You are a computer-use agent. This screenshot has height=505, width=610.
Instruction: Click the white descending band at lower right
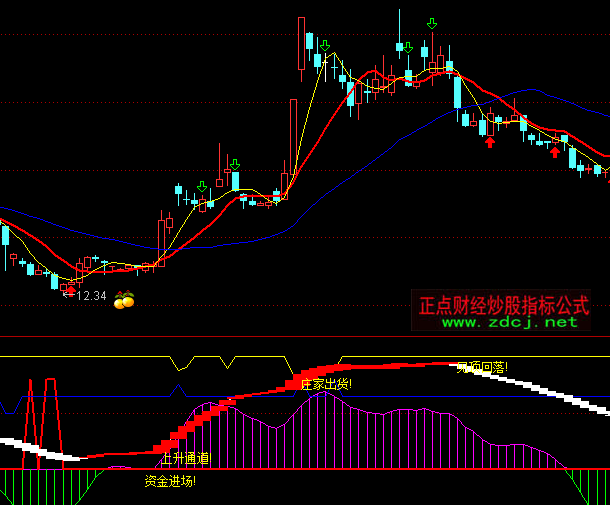click(570, 397)
